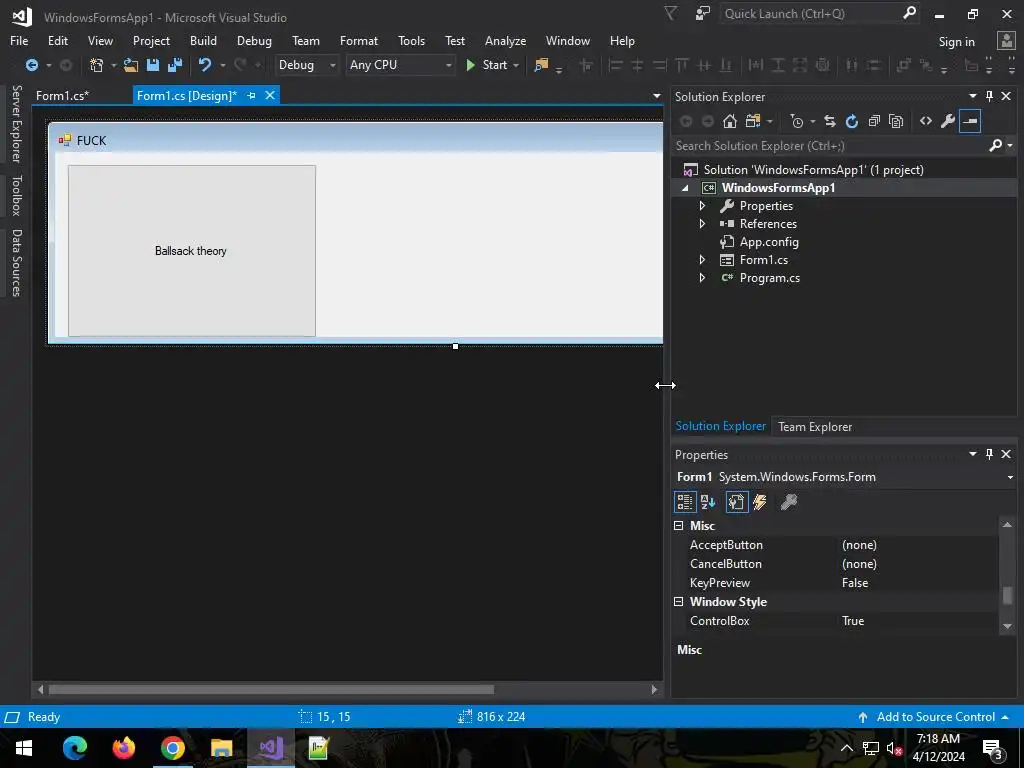Screen dimensions: 1024x768
Task: Click the Home icon in Solution Explorer
Action: (729, 121)
